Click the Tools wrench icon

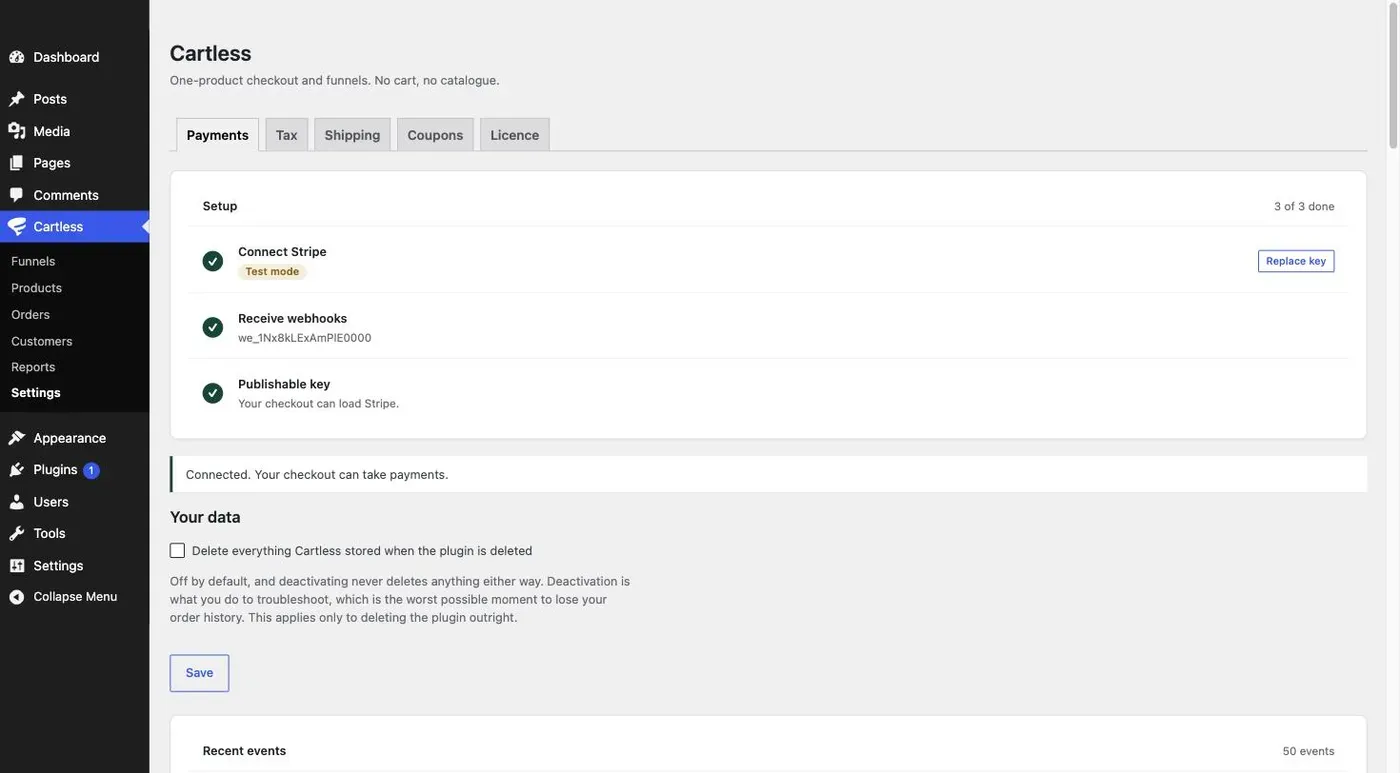tap(17, 534)
